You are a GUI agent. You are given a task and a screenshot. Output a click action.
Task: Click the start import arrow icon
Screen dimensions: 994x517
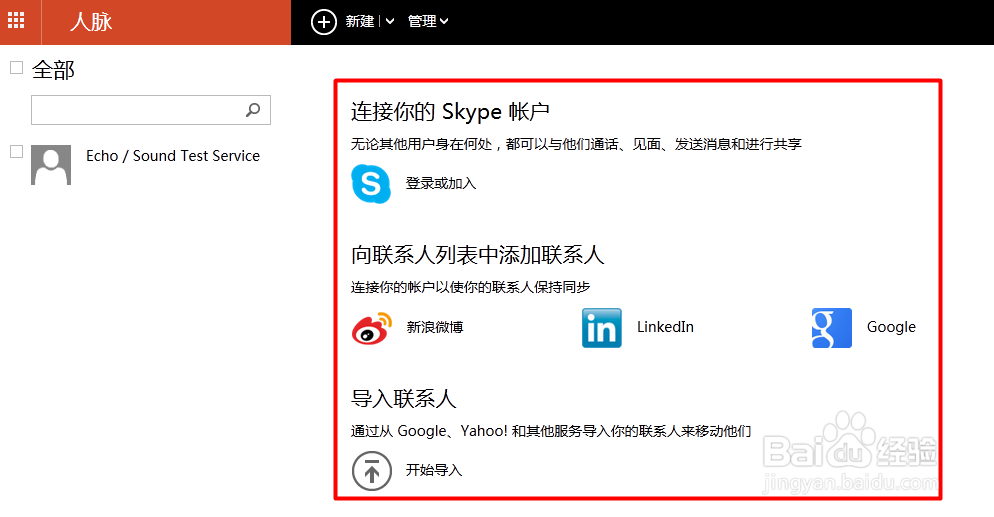pyautogui.click(x=371, y=470)
